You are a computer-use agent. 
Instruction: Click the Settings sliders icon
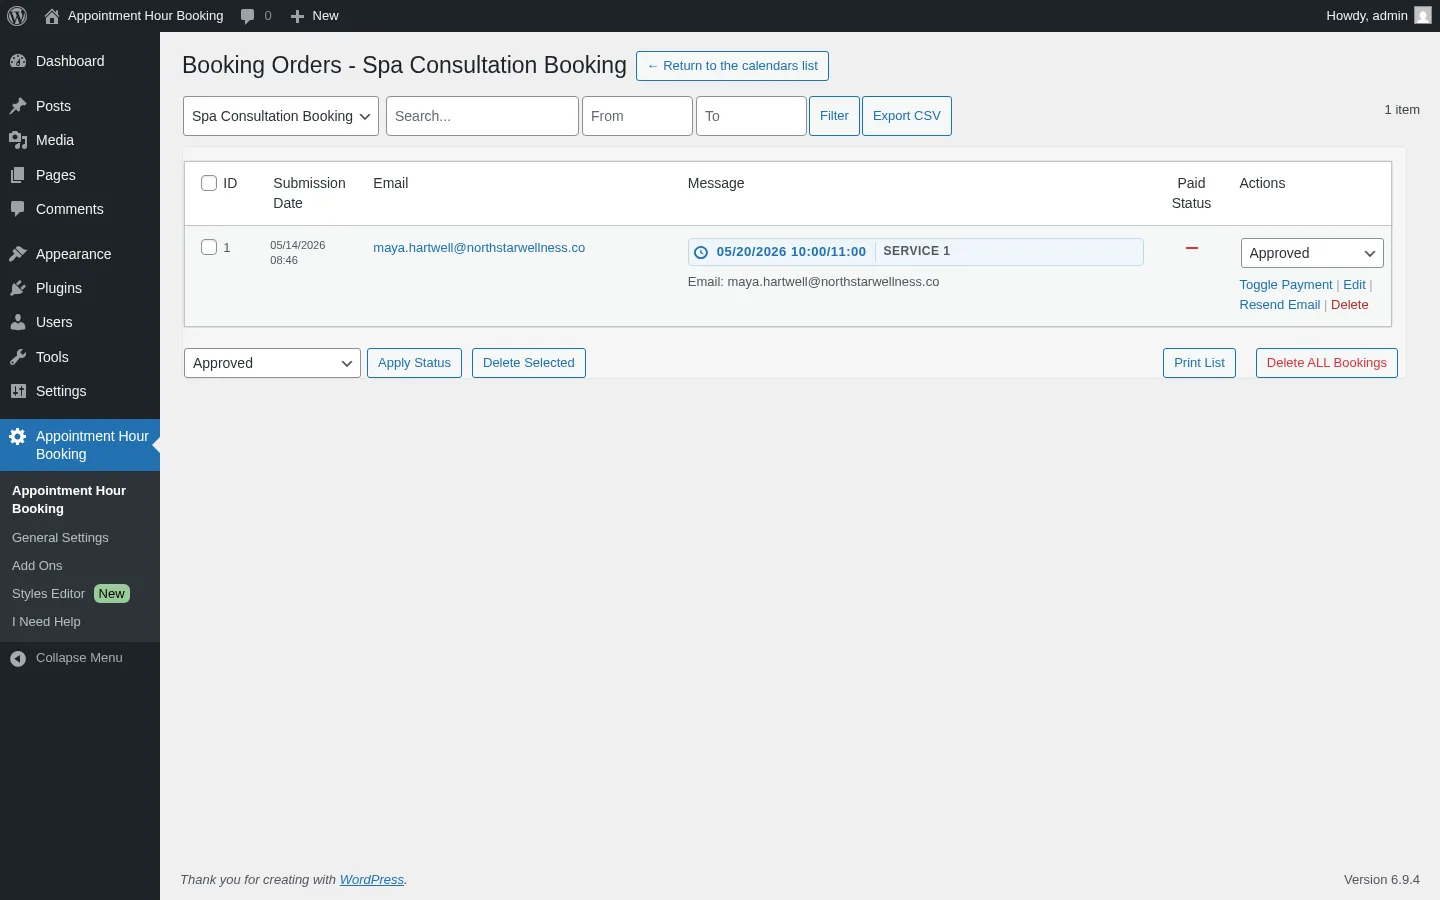click(x=18, y=391)
